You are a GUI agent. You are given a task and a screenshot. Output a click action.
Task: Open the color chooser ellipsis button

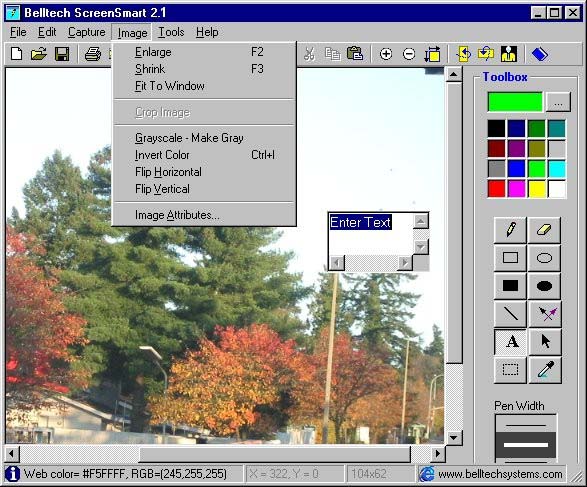coord(558,102)
